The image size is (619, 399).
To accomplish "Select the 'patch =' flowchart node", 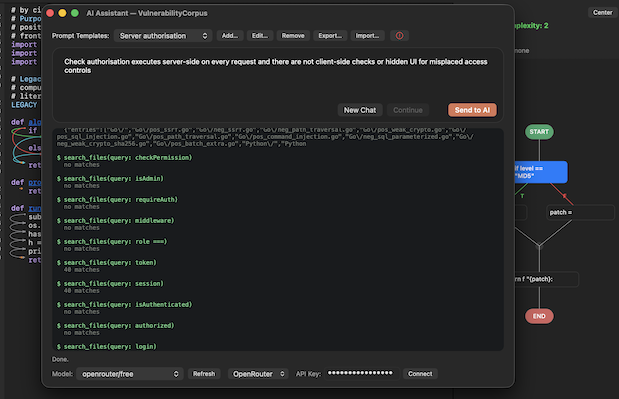I will tap(580, 212).
